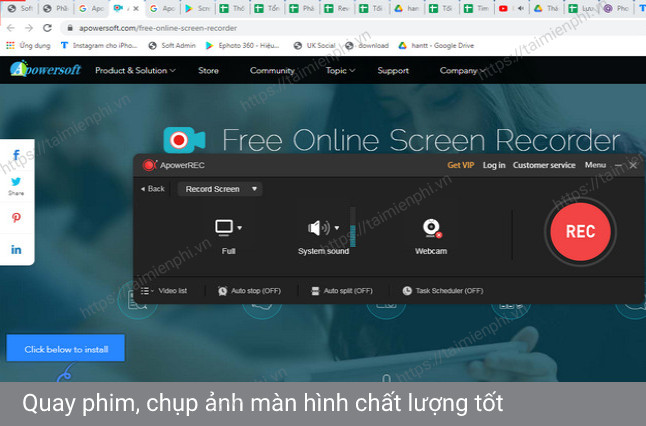646x426 pixels.
Task: Click the recorder camera icon beside the title
Action: tap(184, 140)
